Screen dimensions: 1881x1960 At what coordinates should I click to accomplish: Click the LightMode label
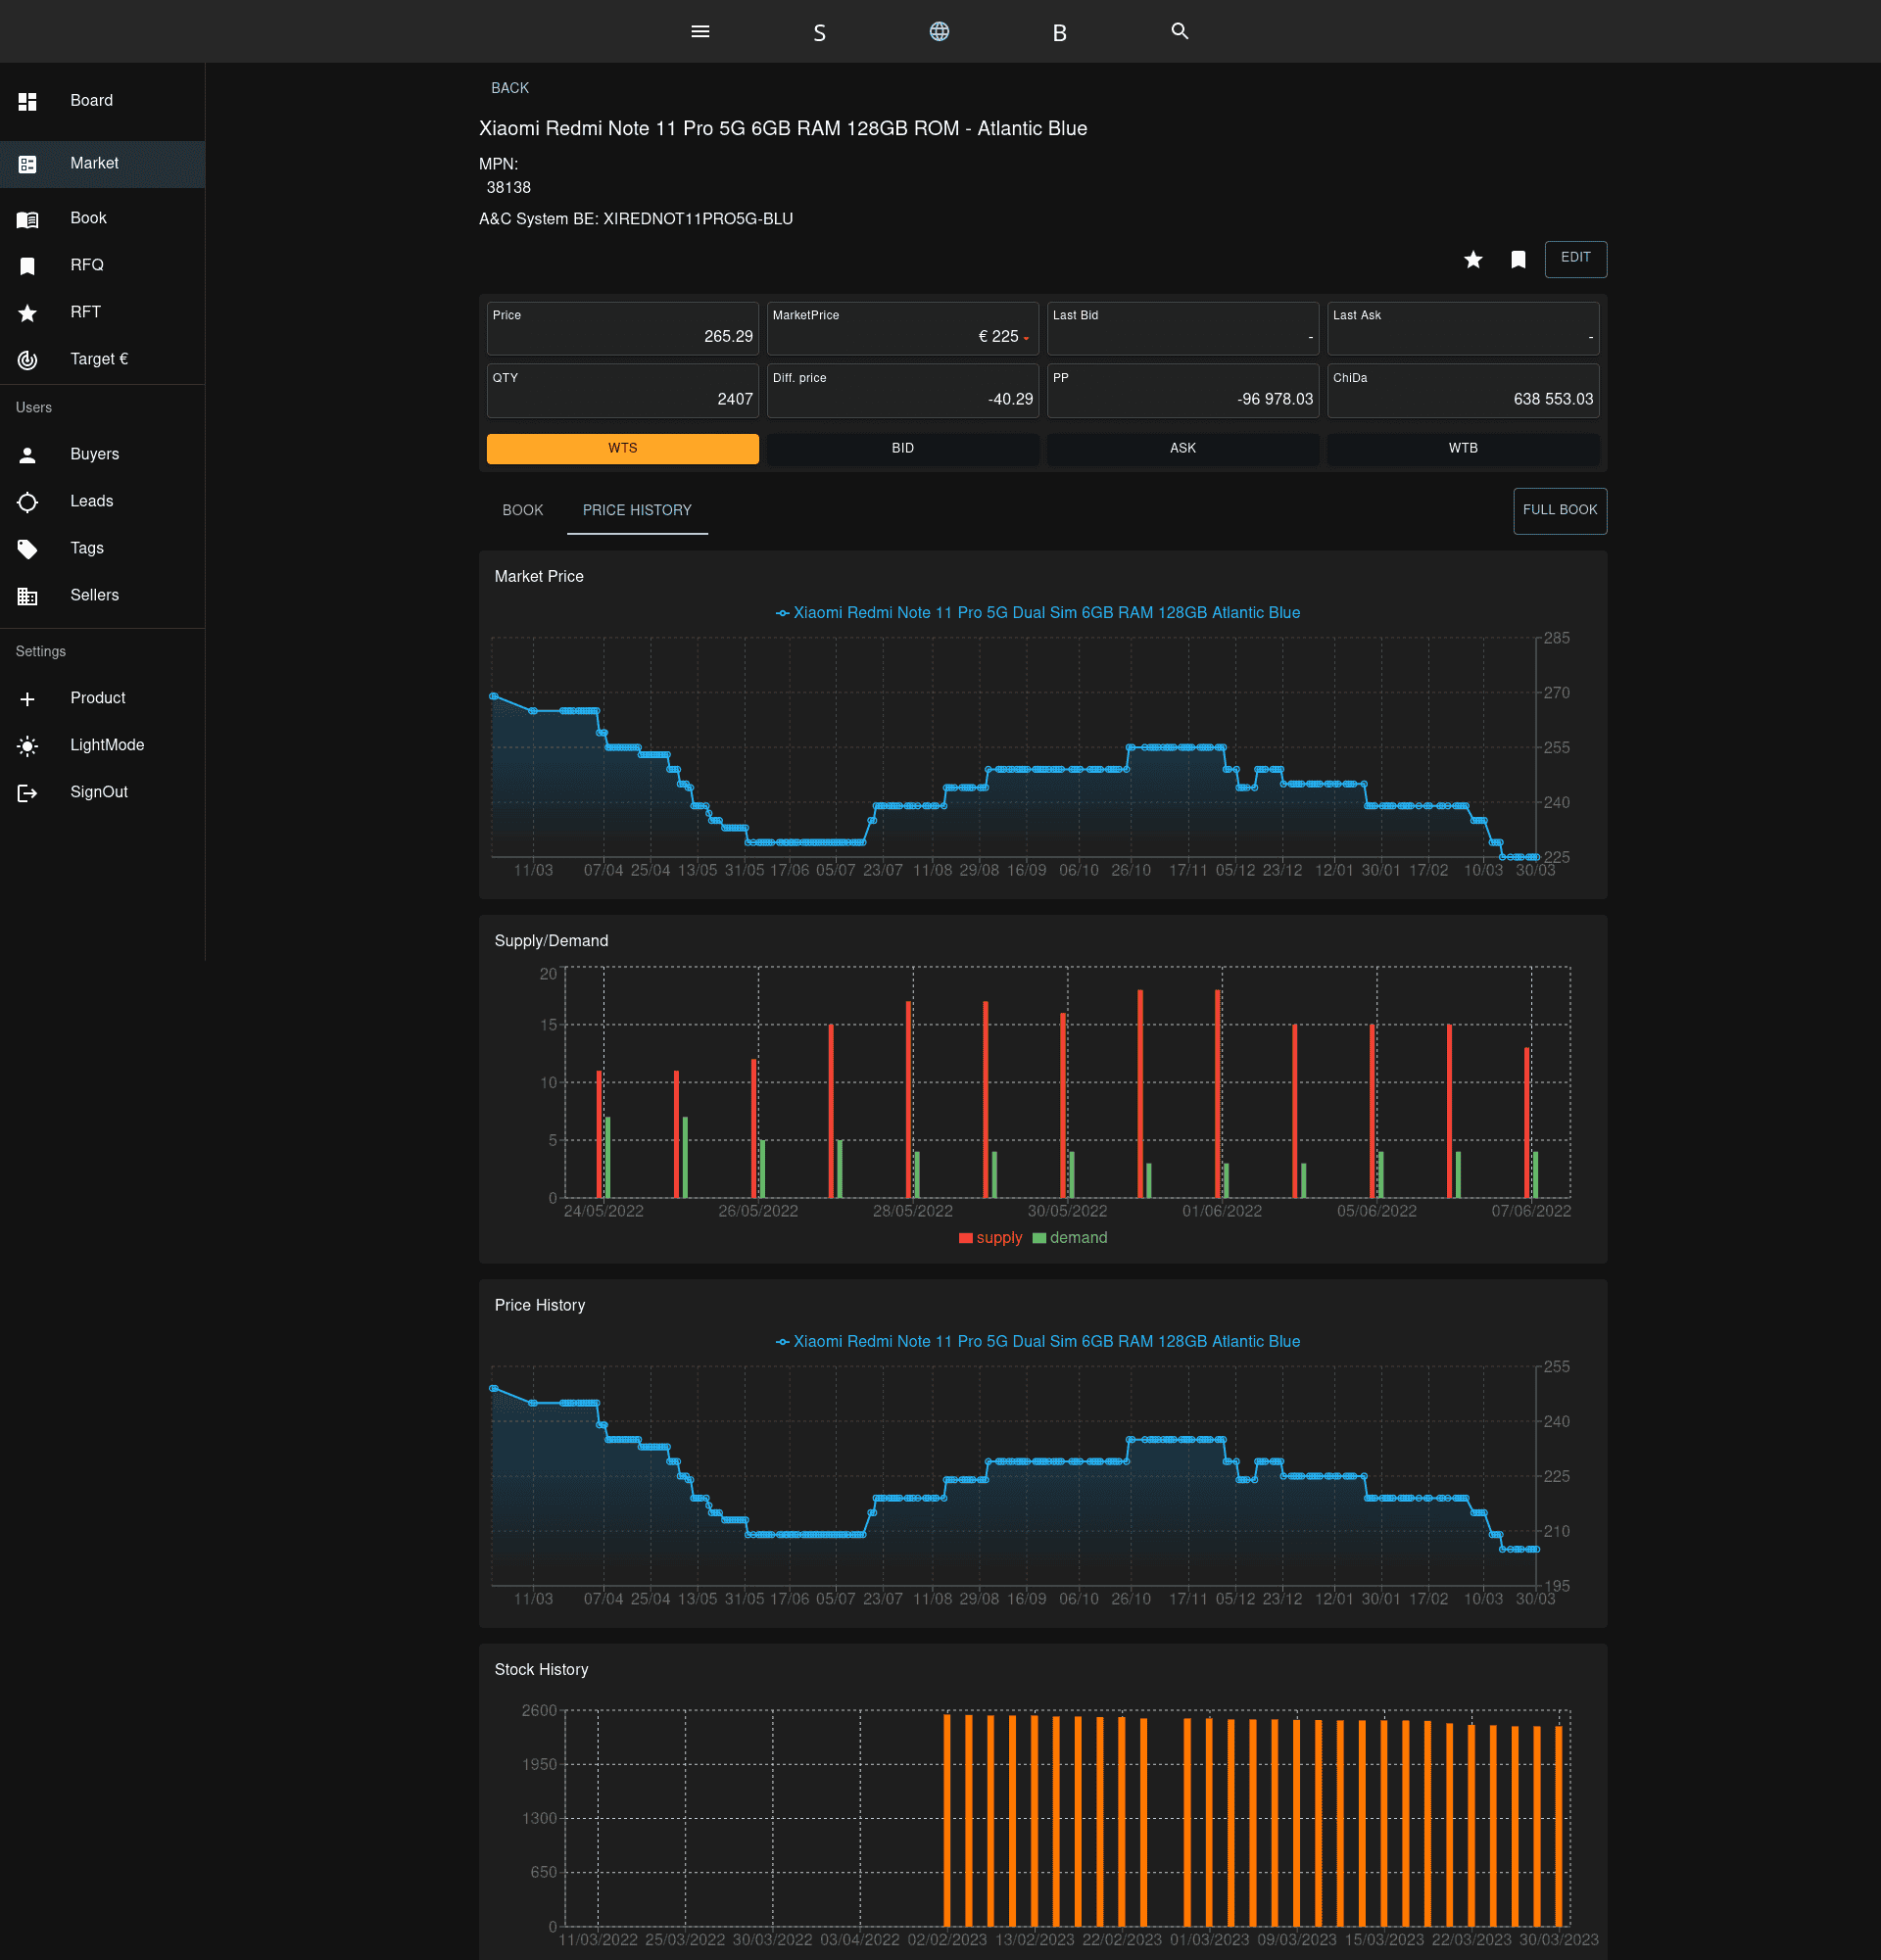pos(107,745)
